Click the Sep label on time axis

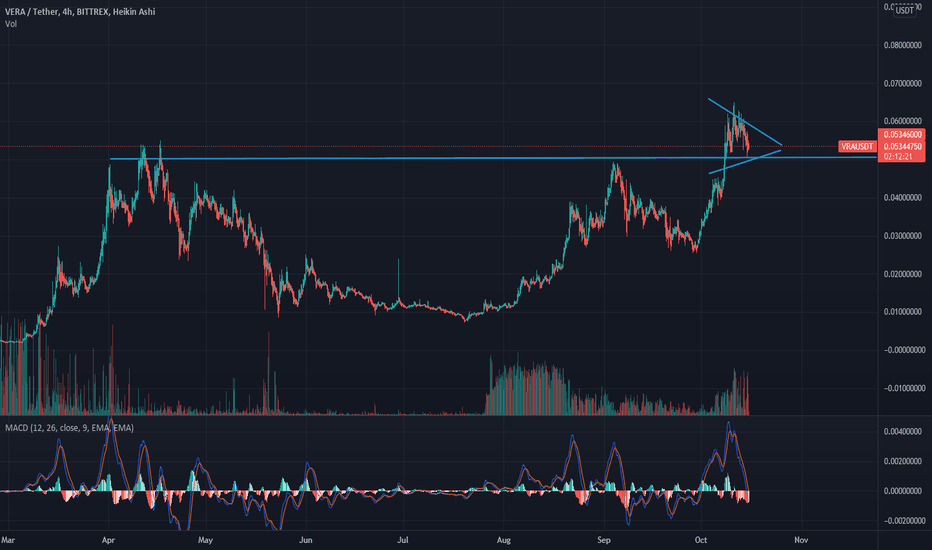click(604, 540)
